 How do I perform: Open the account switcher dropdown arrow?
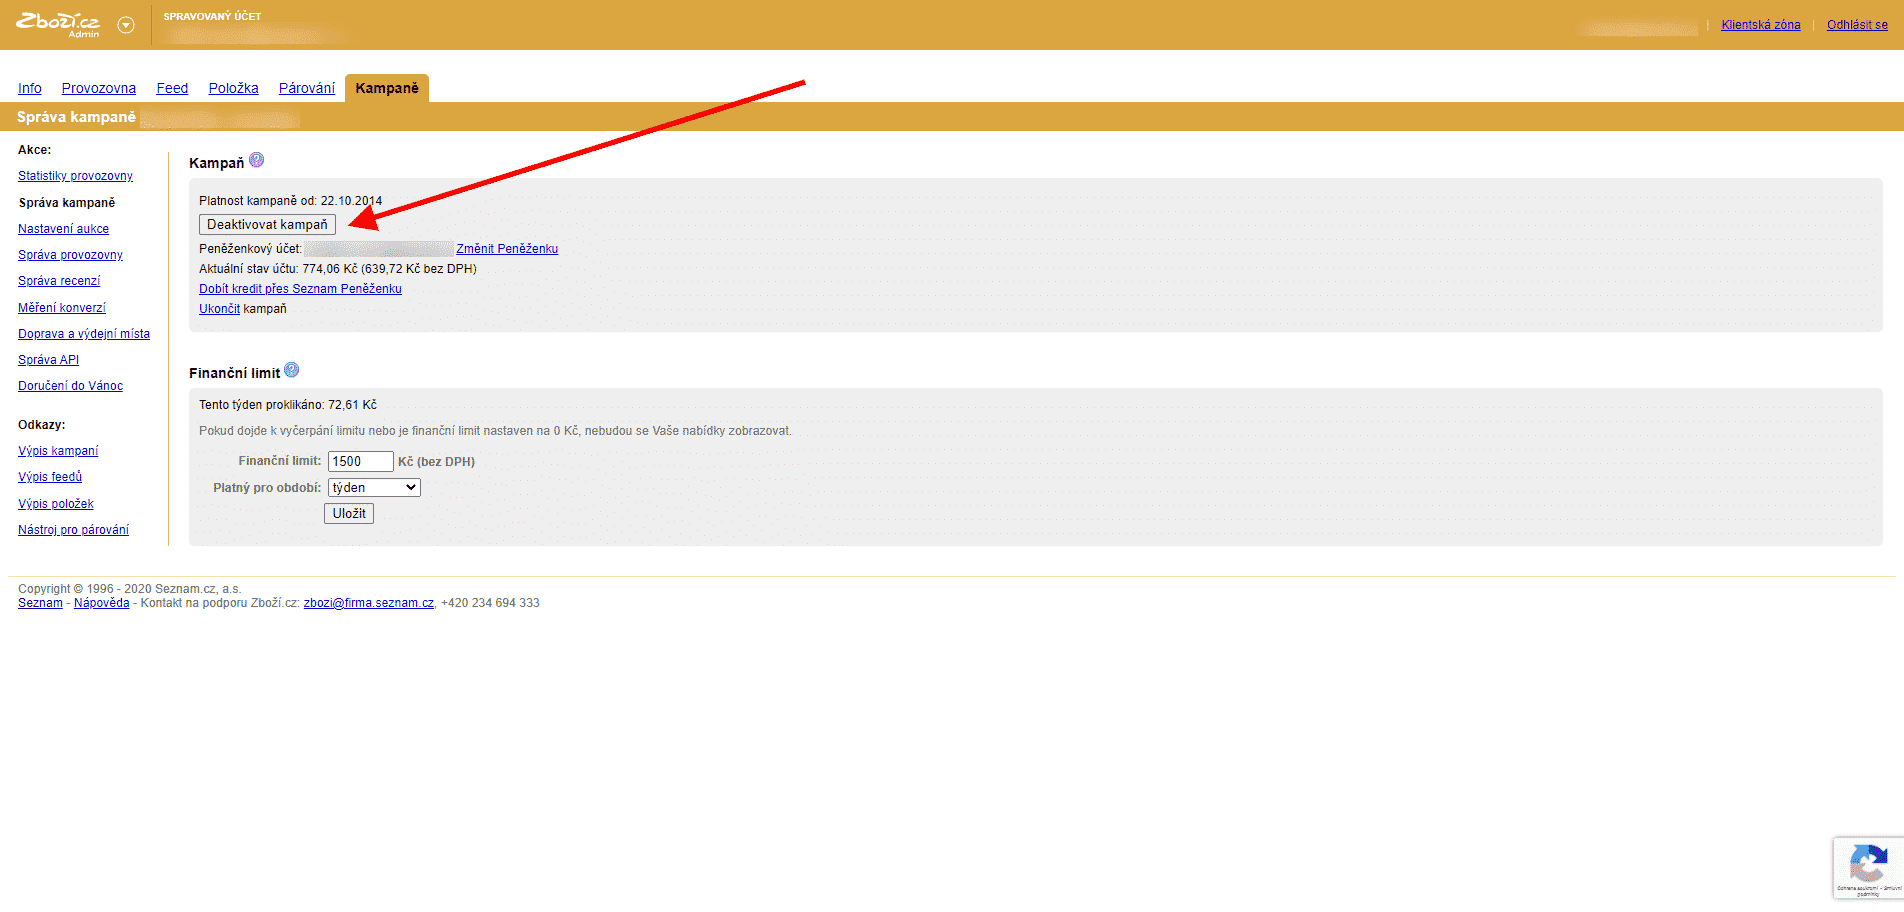pyautogui.click(x=126, y=25)
